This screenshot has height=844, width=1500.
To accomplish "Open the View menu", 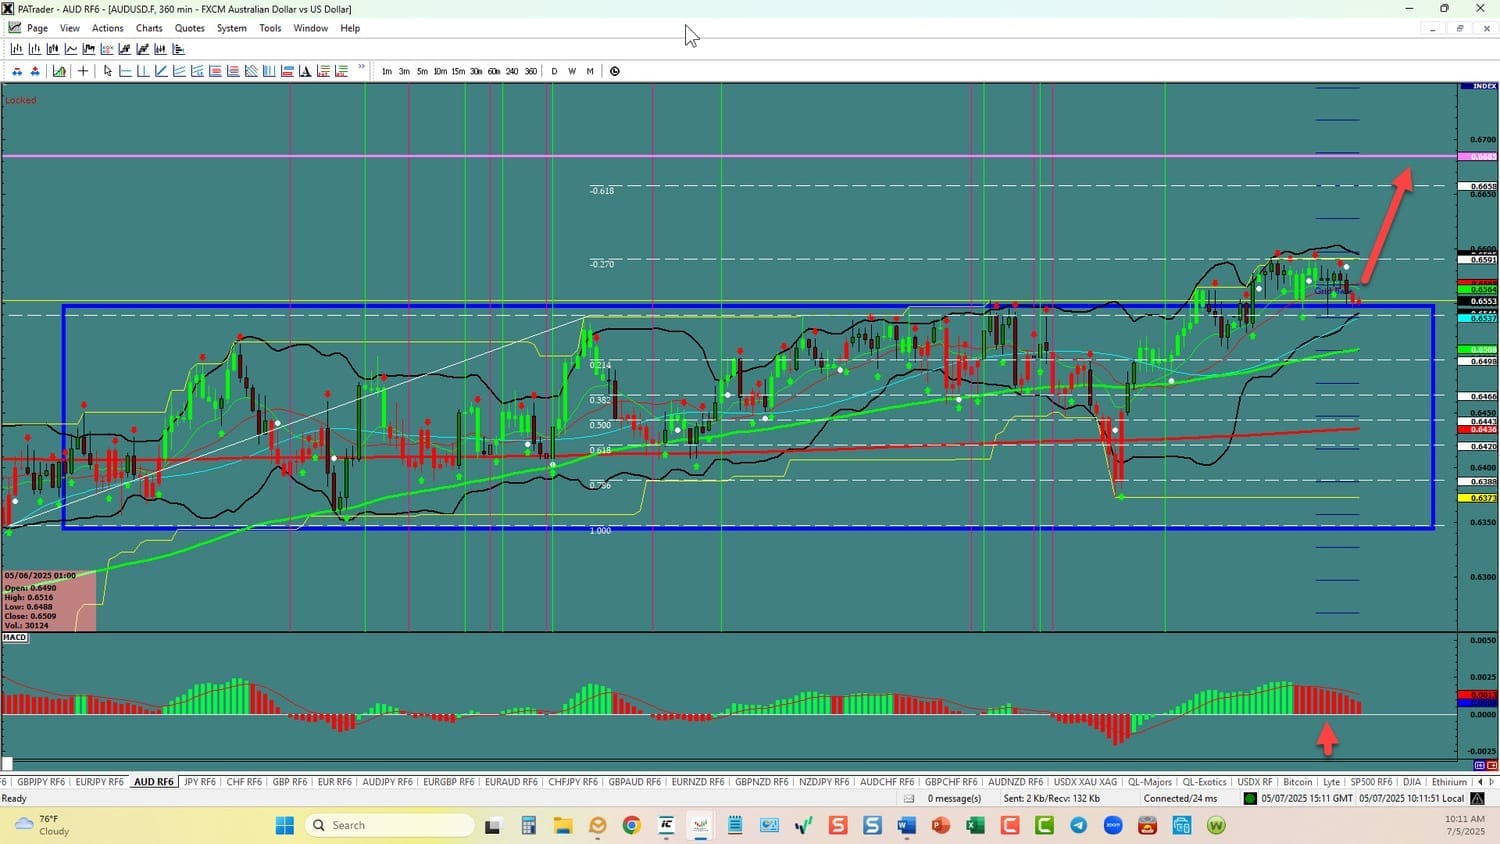I will 70,28.
